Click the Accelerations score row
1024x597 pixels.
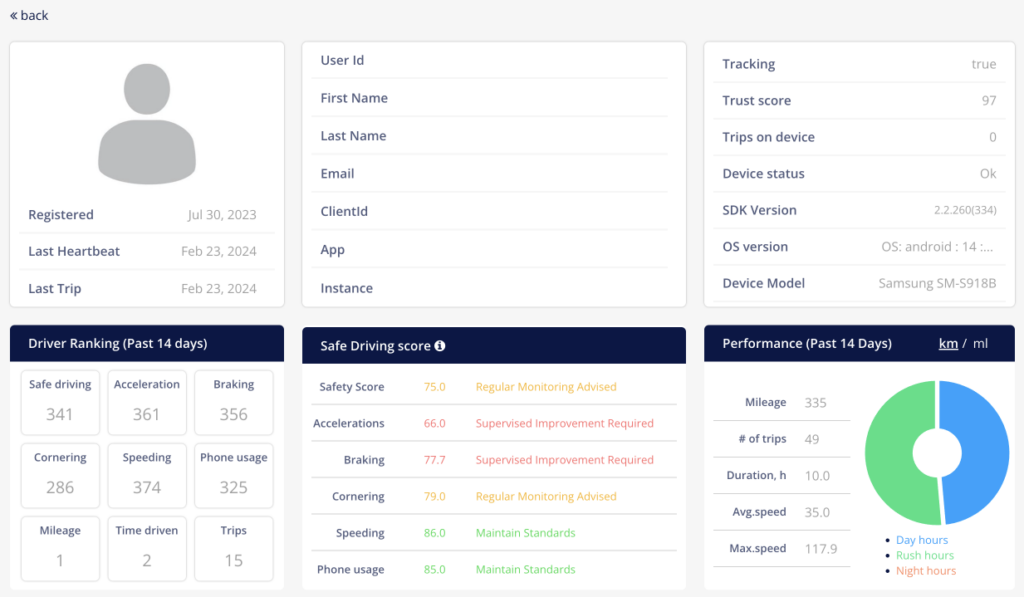pyautogui.click(x=494, y=423)
